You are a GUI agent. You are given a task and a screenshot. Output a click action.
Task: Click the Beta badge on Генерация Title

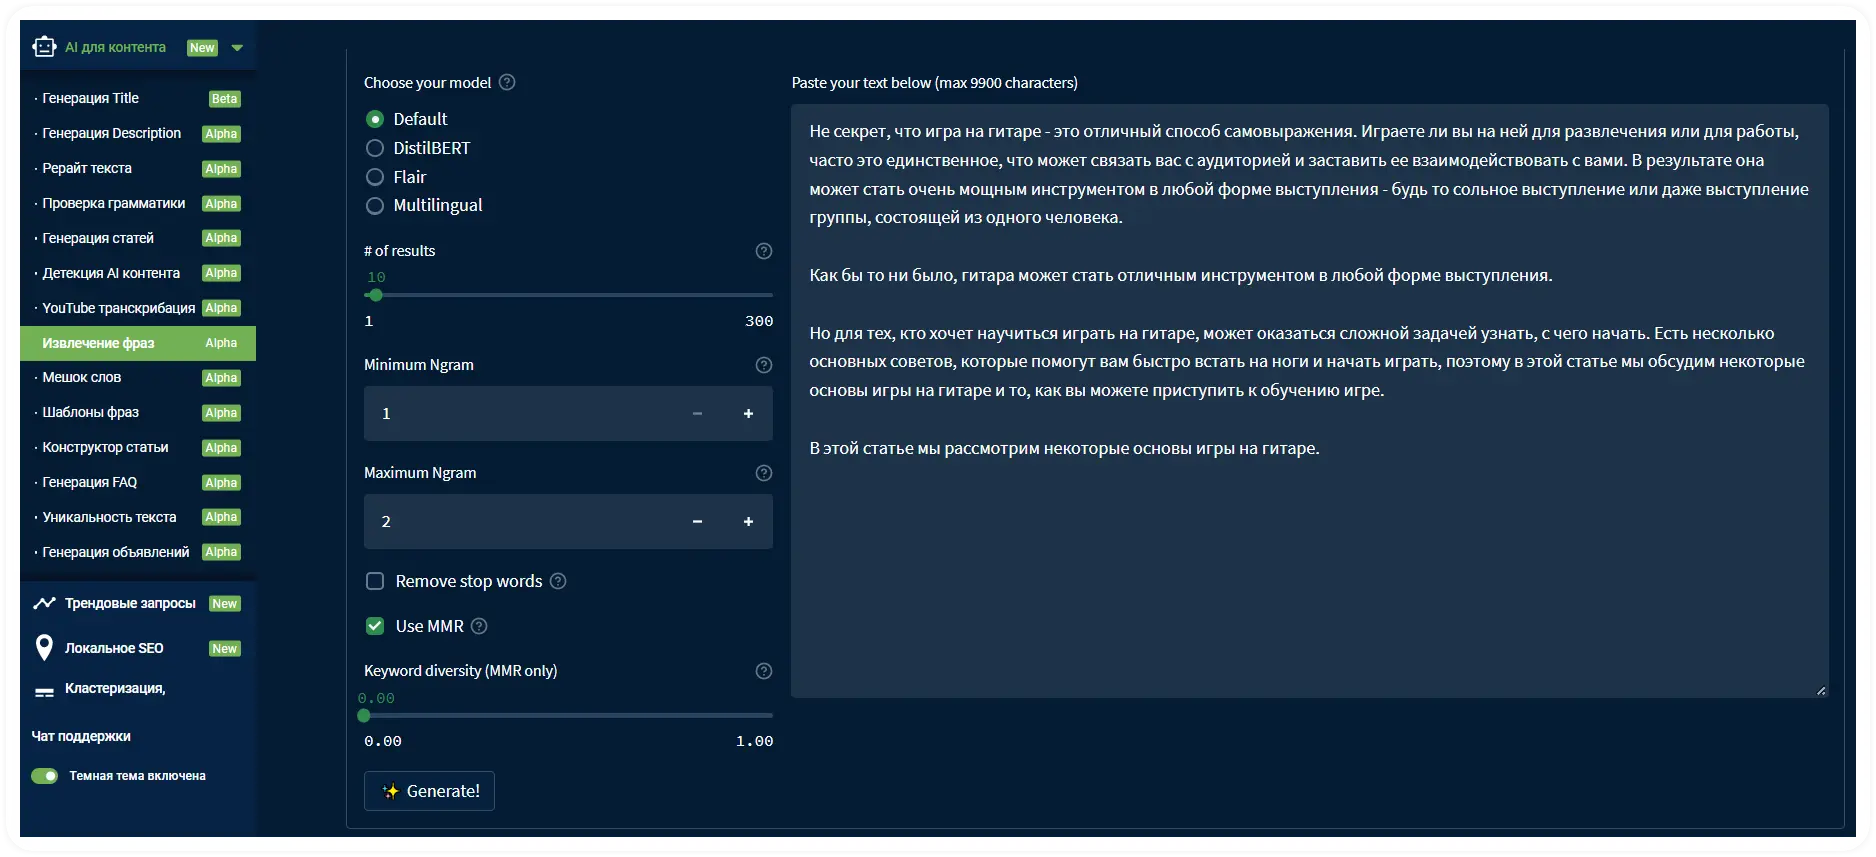pyautogui.click(x=225, y=99)
